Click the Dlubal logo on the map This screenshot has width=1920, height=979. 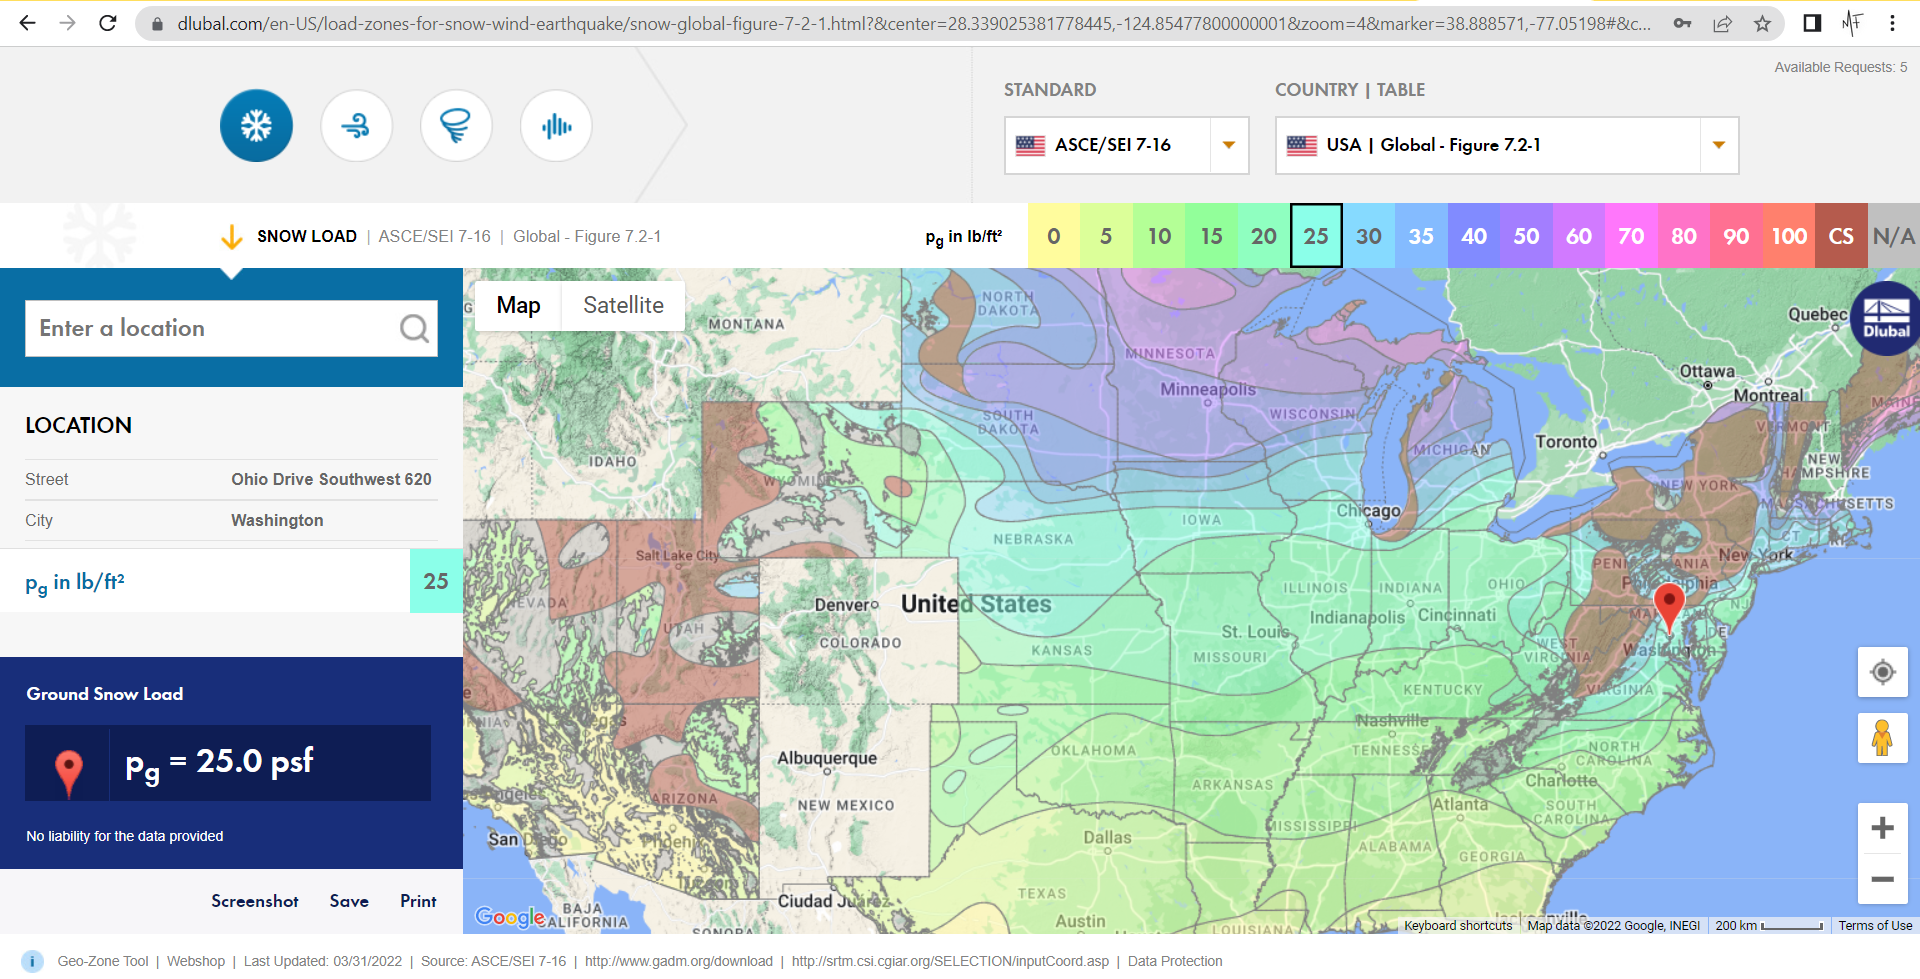[1884, 318]
